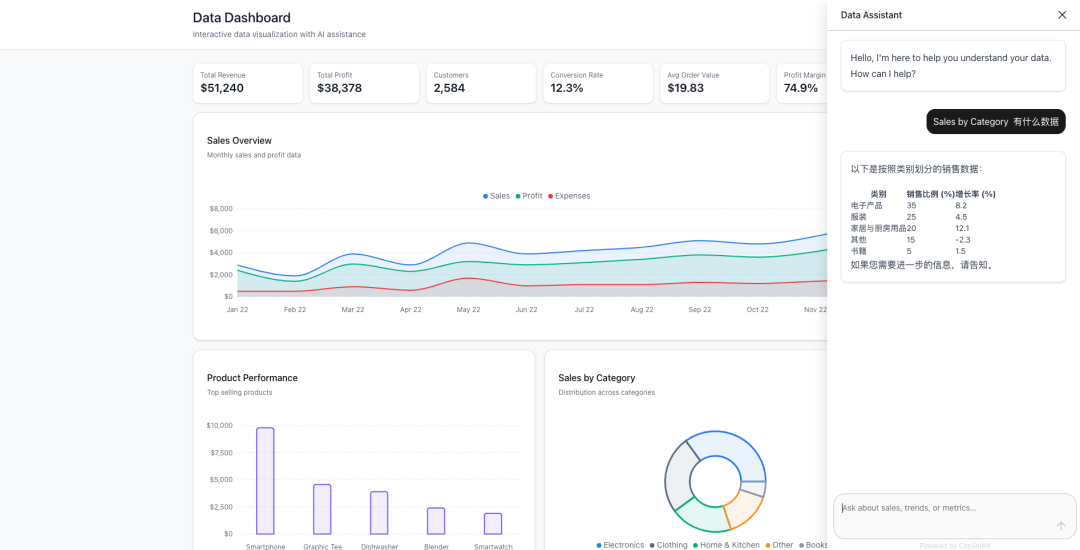This screenshot has height=550, width=1080.
Task: Select the Clothing legend entry
Action: pos(668,545)
